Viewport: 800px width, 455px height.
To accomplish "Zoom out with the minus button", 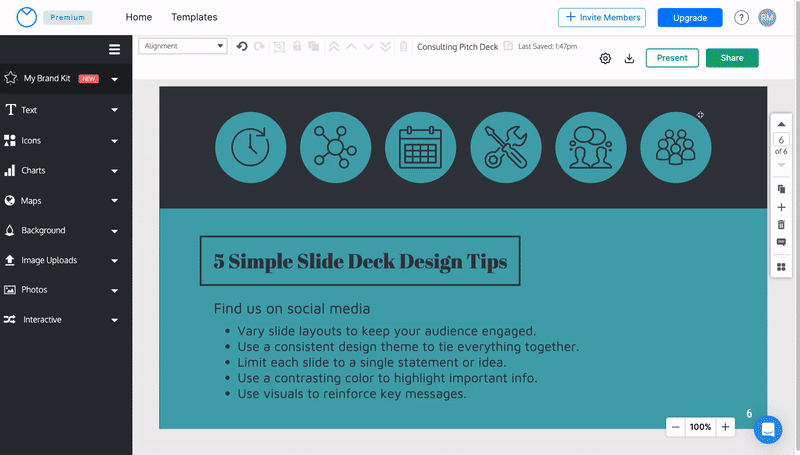I will (676, 427).
